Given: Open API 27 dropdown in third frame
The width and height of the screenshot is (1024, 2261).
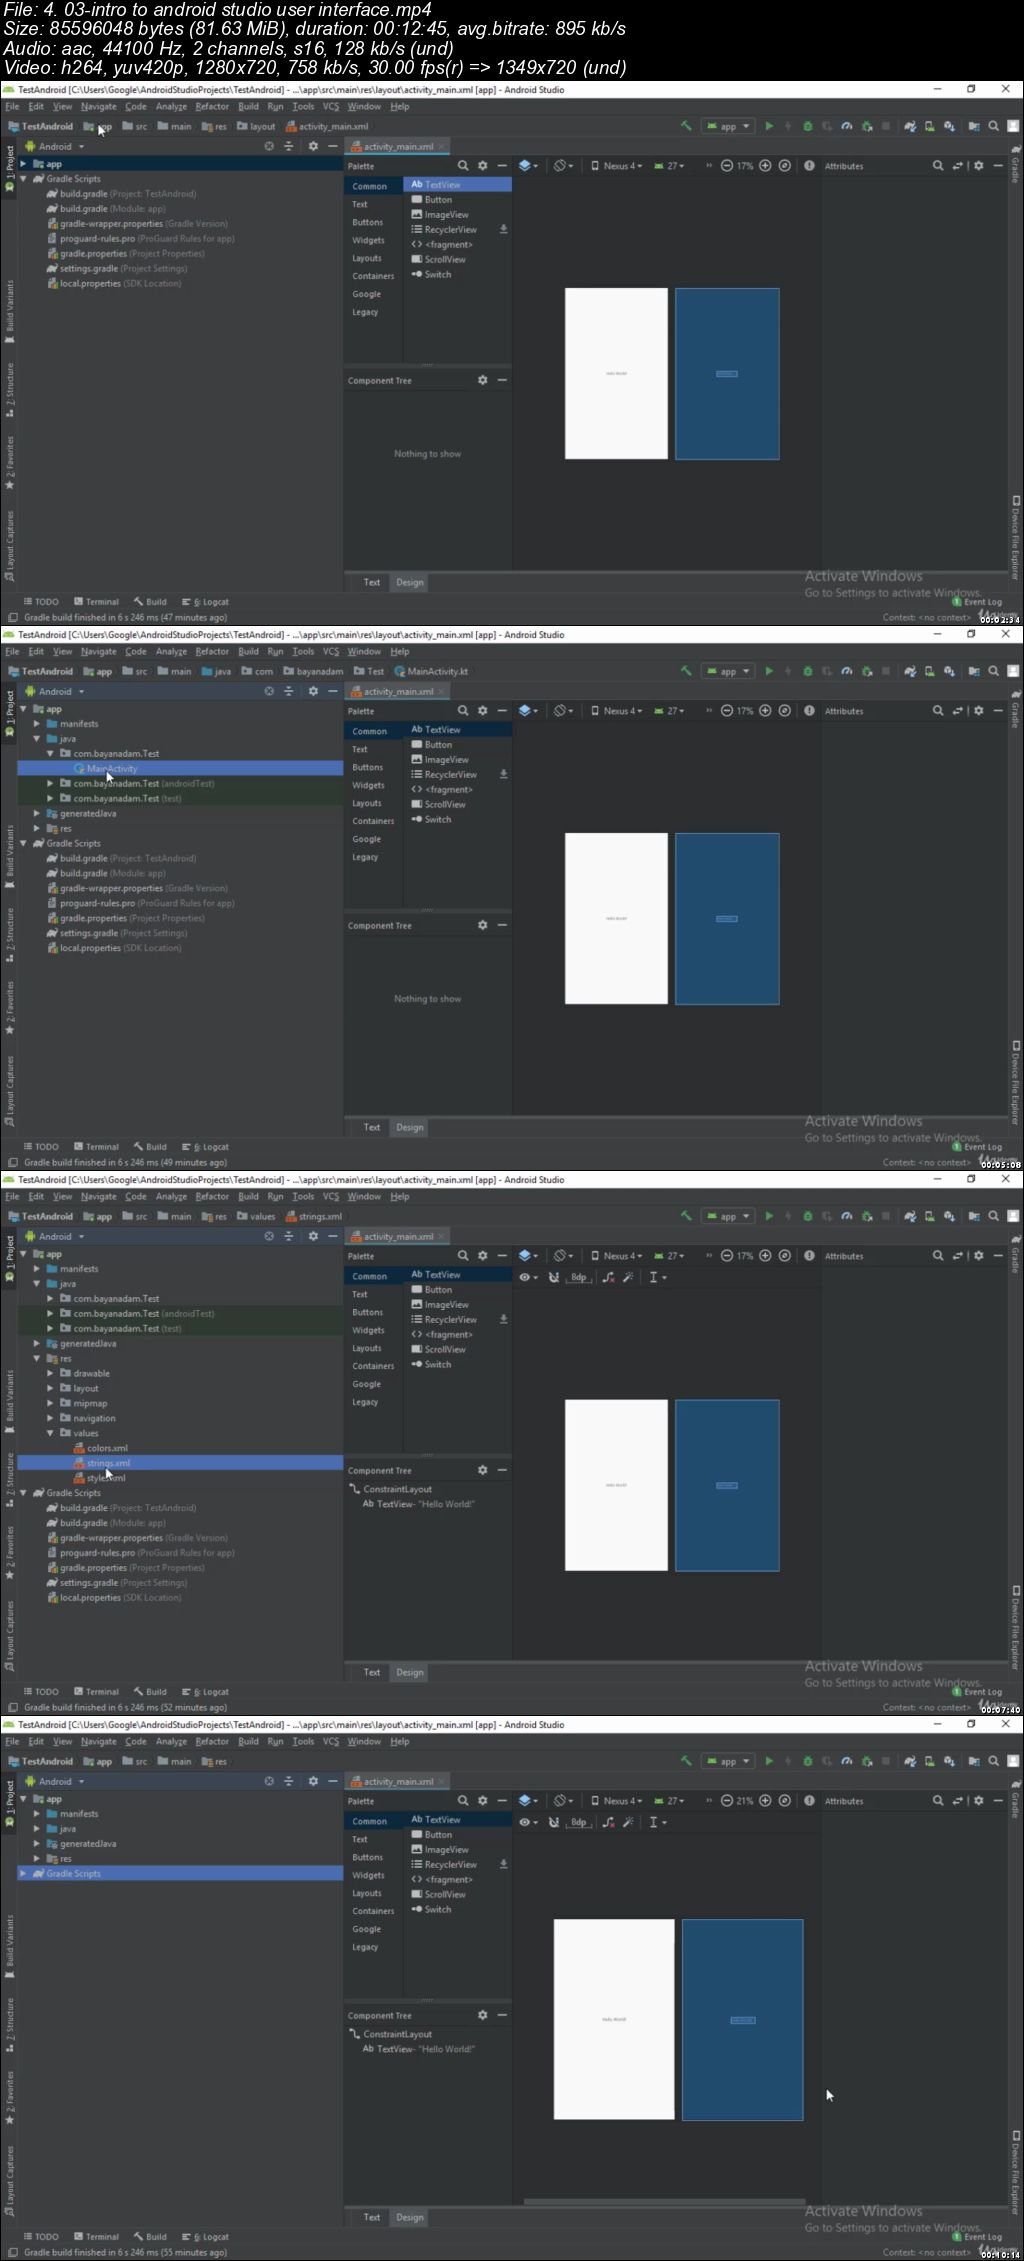Looking at the screenshot, I should (669, 1256).
